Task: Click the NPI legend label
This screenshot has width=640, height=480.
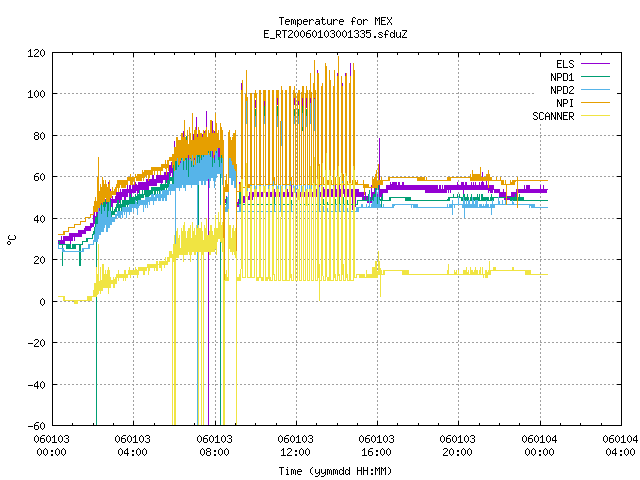Action: (565, 103)
